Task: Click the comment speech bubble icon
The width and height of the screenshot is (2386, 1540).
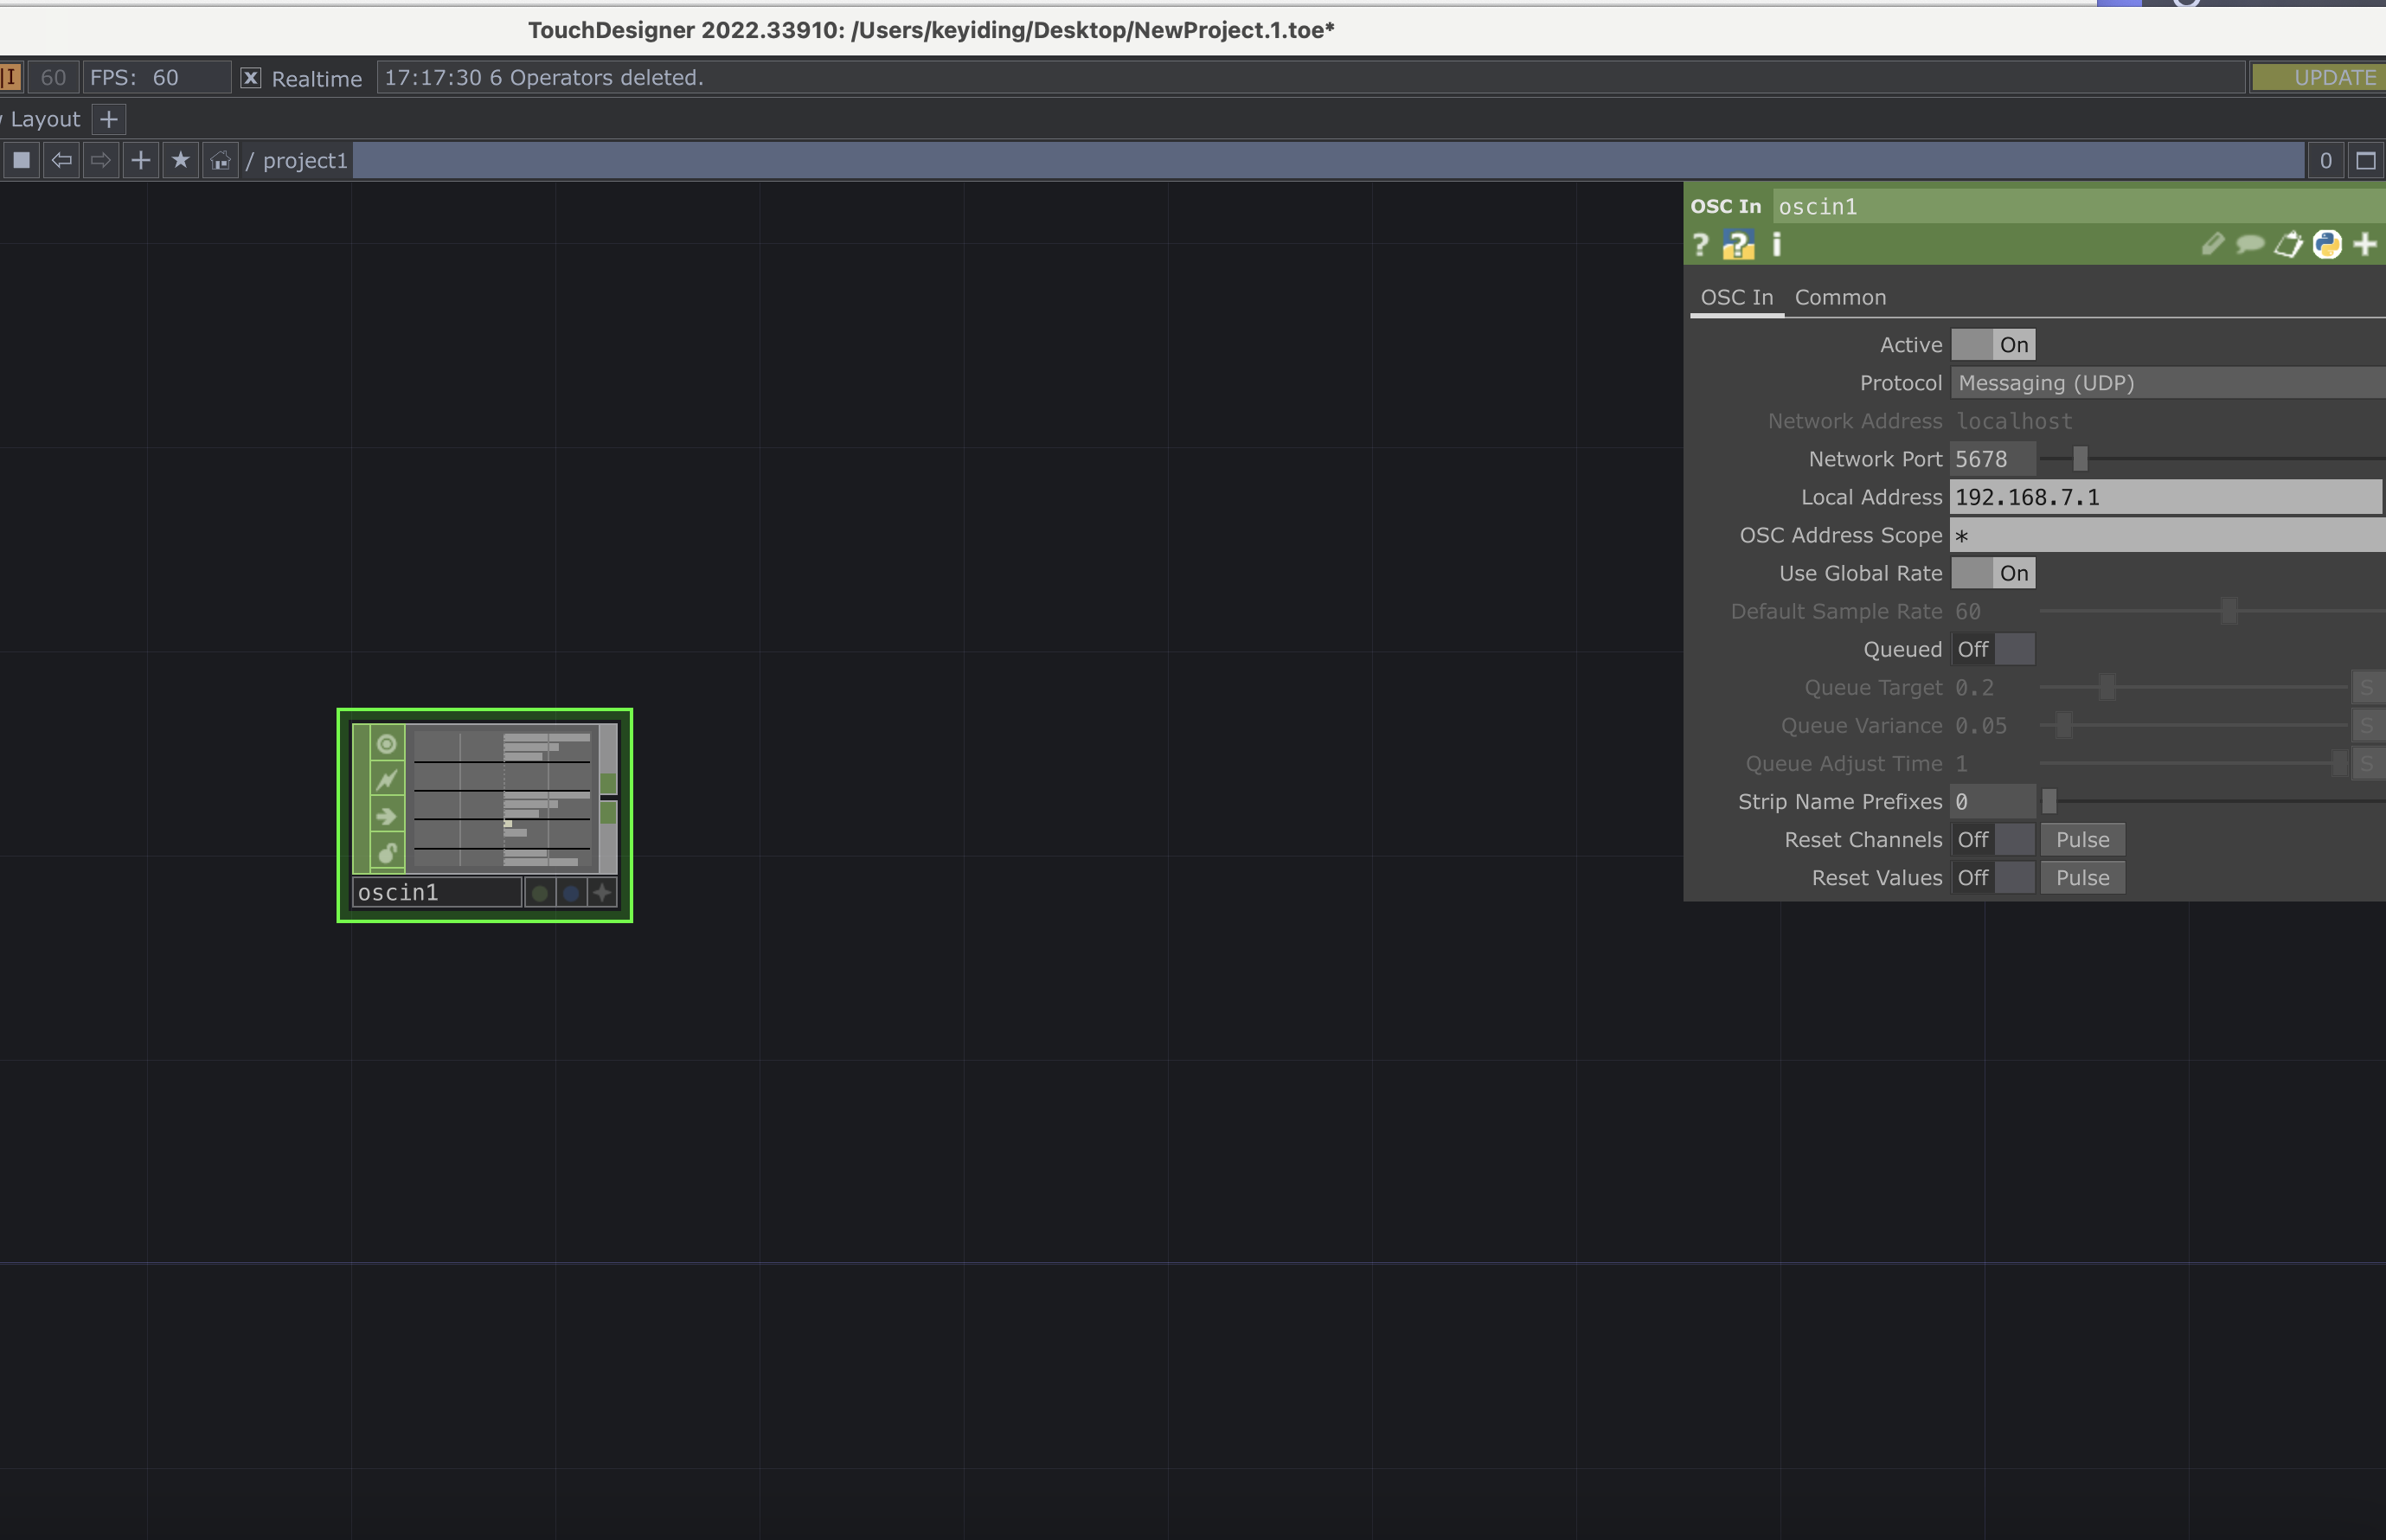Action: (2250, 245)
